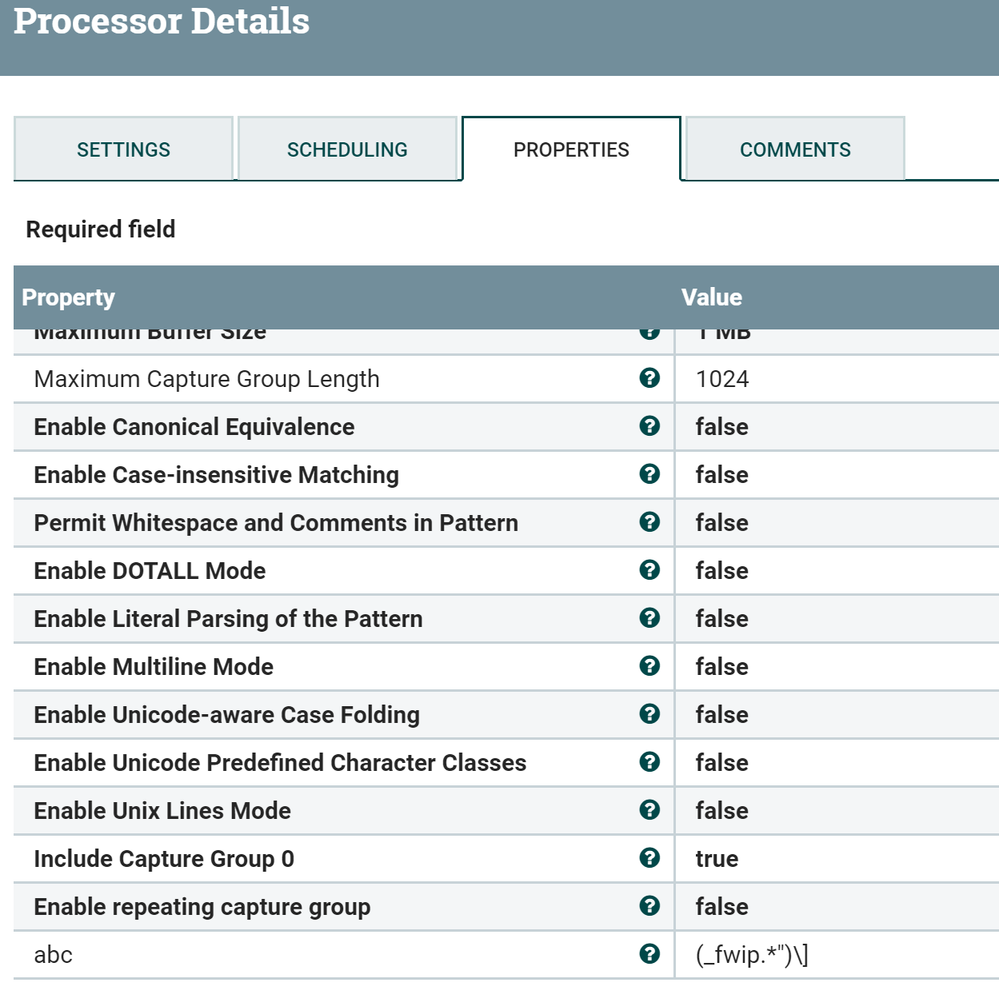Screen dimensions: 999x994
Task: Click help icon for Enable Canonical Equivalence
Action: pos(649,427)
